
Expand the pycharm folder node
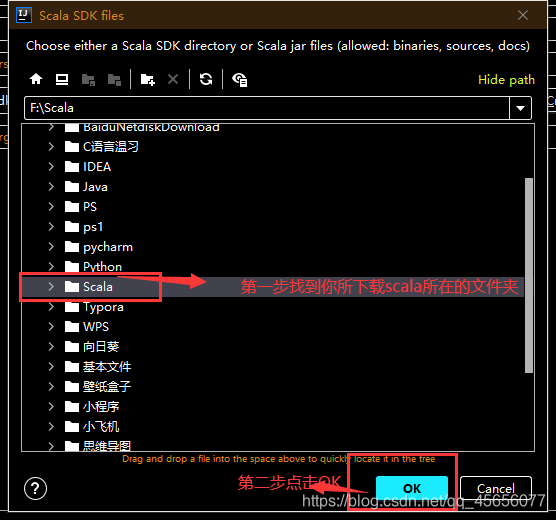click(x=51, y=247)
